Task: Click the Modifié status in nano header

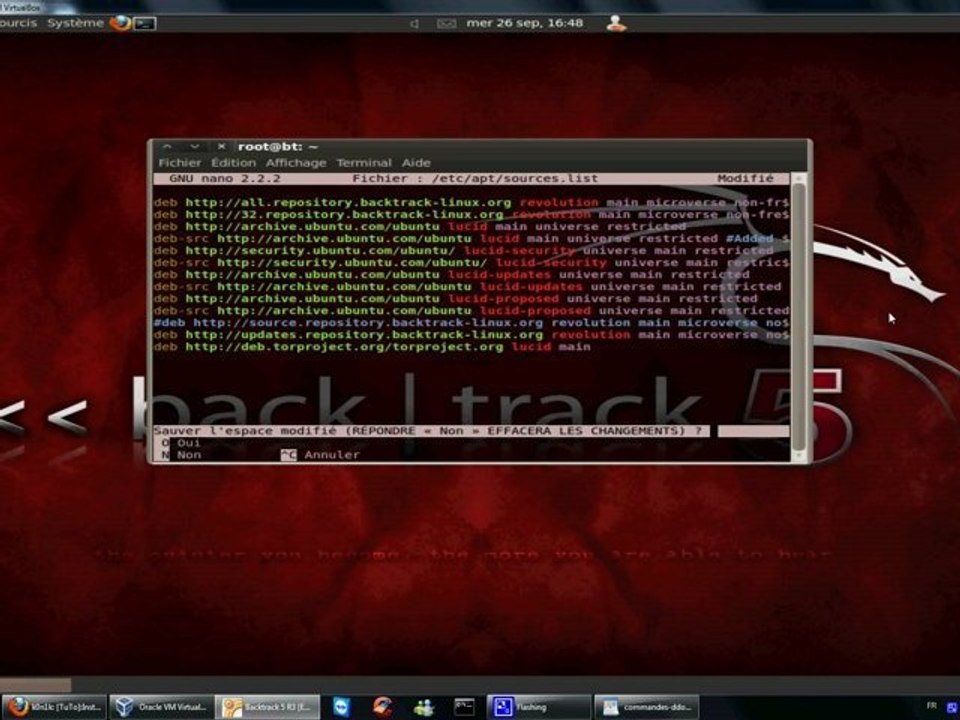Action: [x=745, y=179]
